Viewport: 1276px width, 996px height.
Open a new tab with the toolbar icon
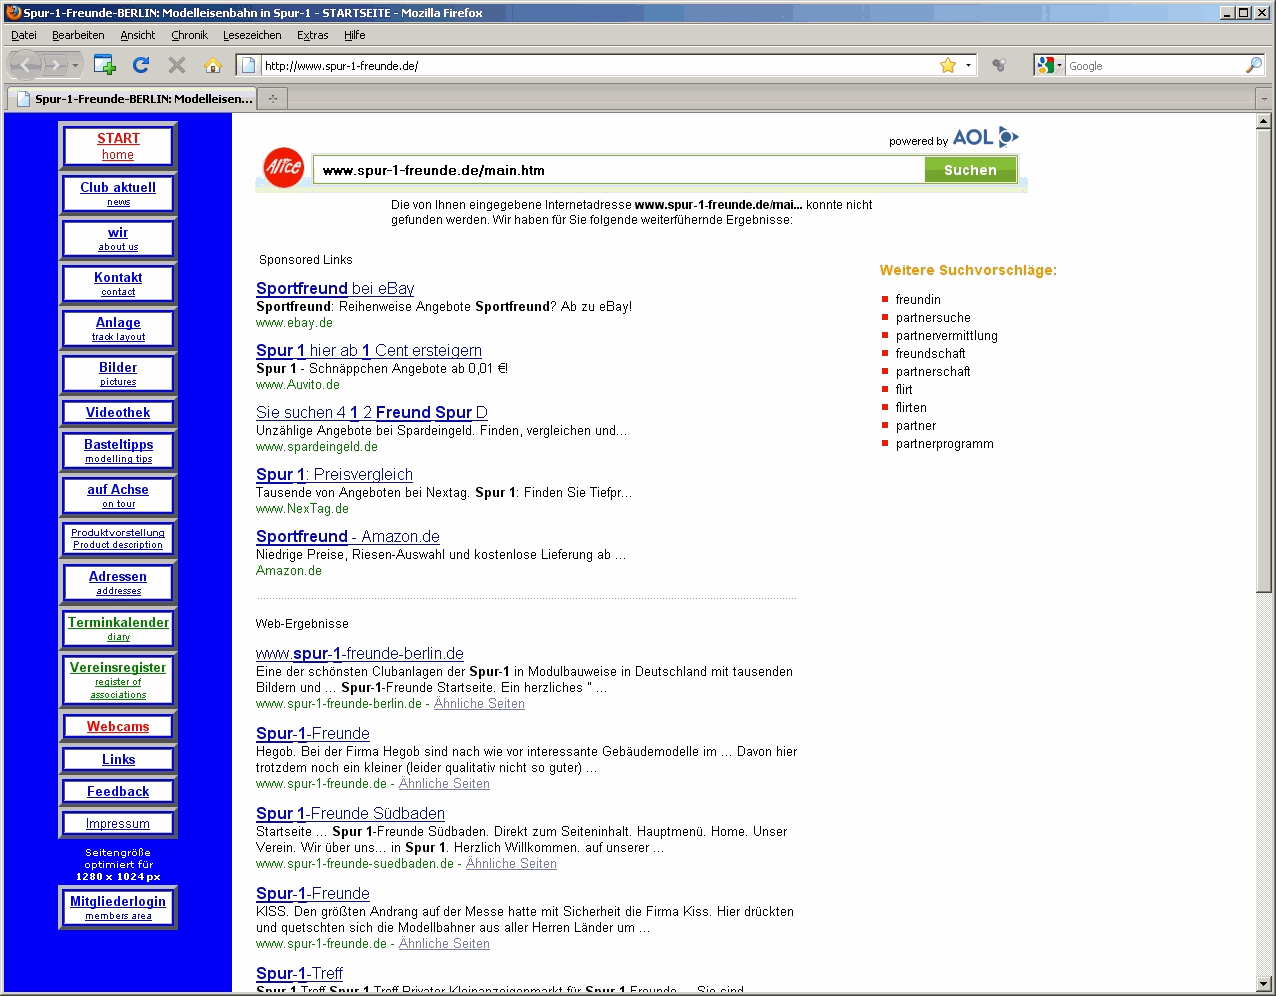pos(105,65)
